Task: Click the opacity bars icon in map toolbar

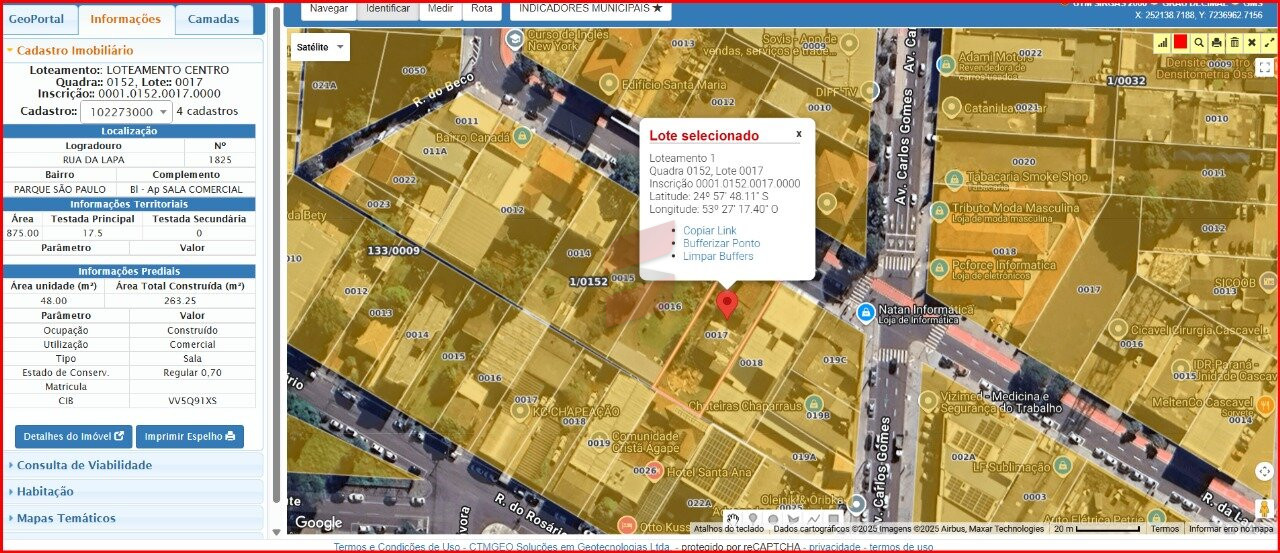Action: [x=1162, y=43]
